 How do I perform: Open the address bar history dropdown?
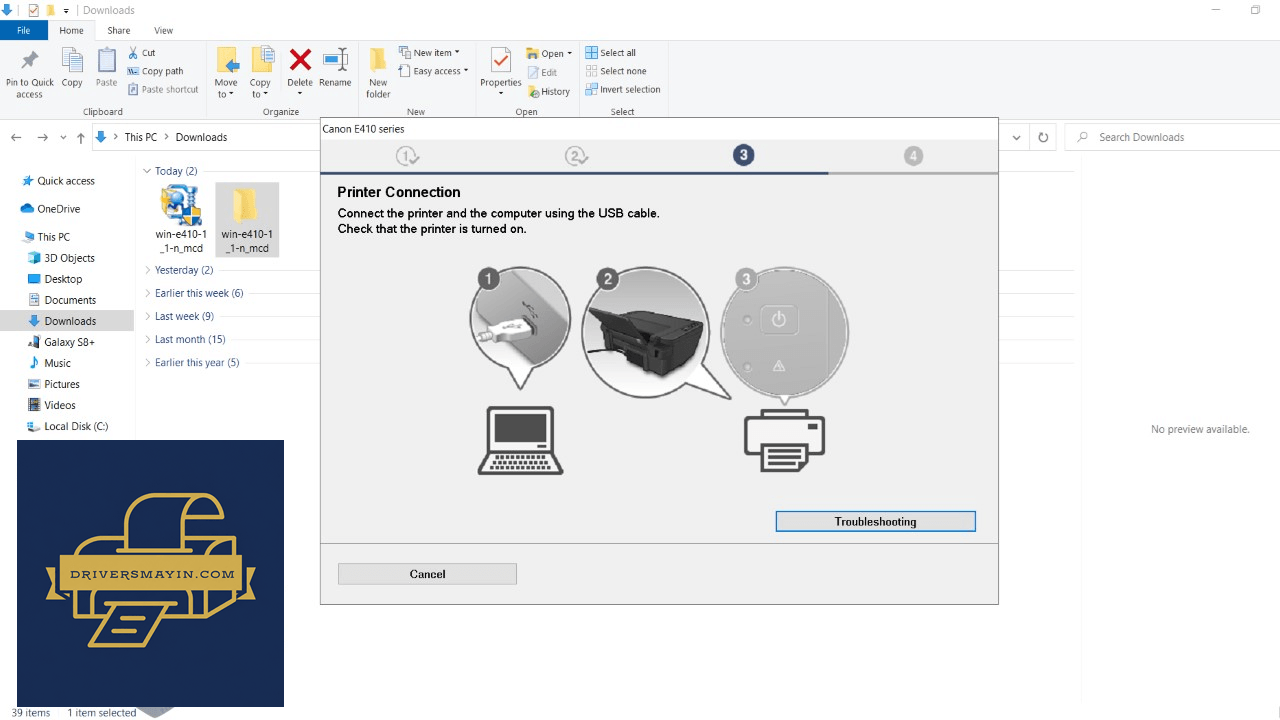[x=1017, y=137]
